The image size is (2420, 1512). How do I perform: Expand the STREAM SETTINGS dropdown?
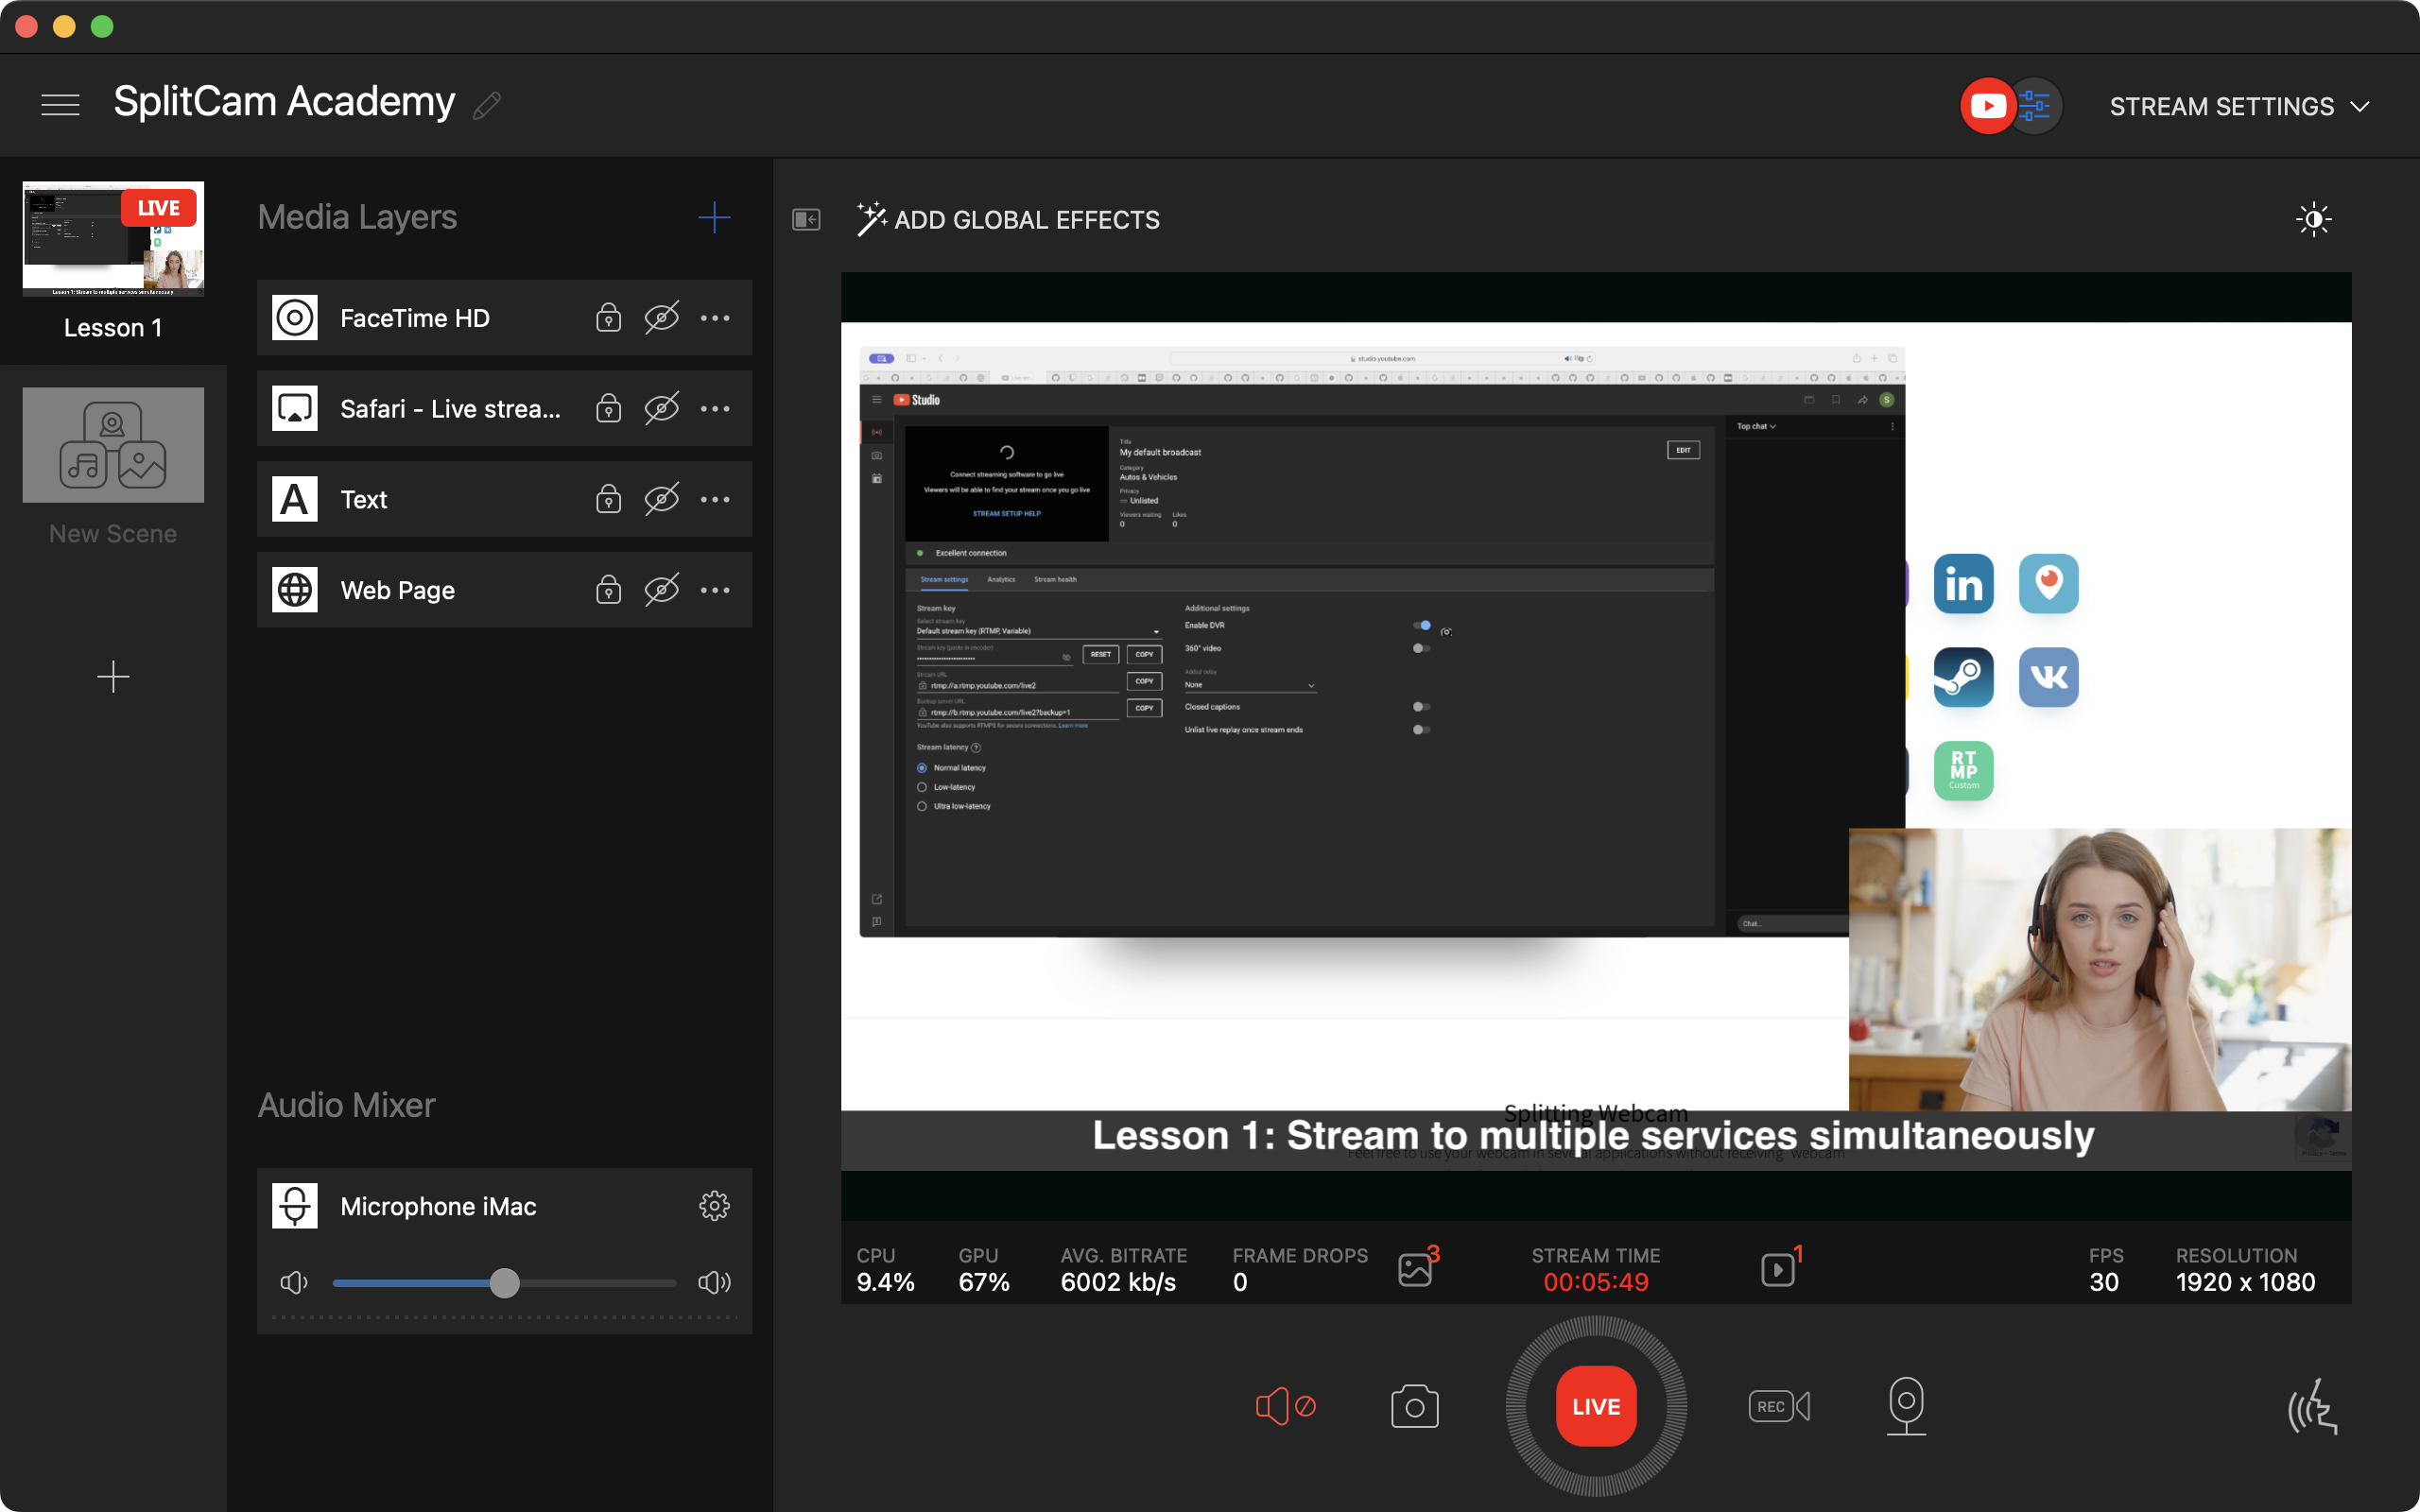(x=2239, y=107)
